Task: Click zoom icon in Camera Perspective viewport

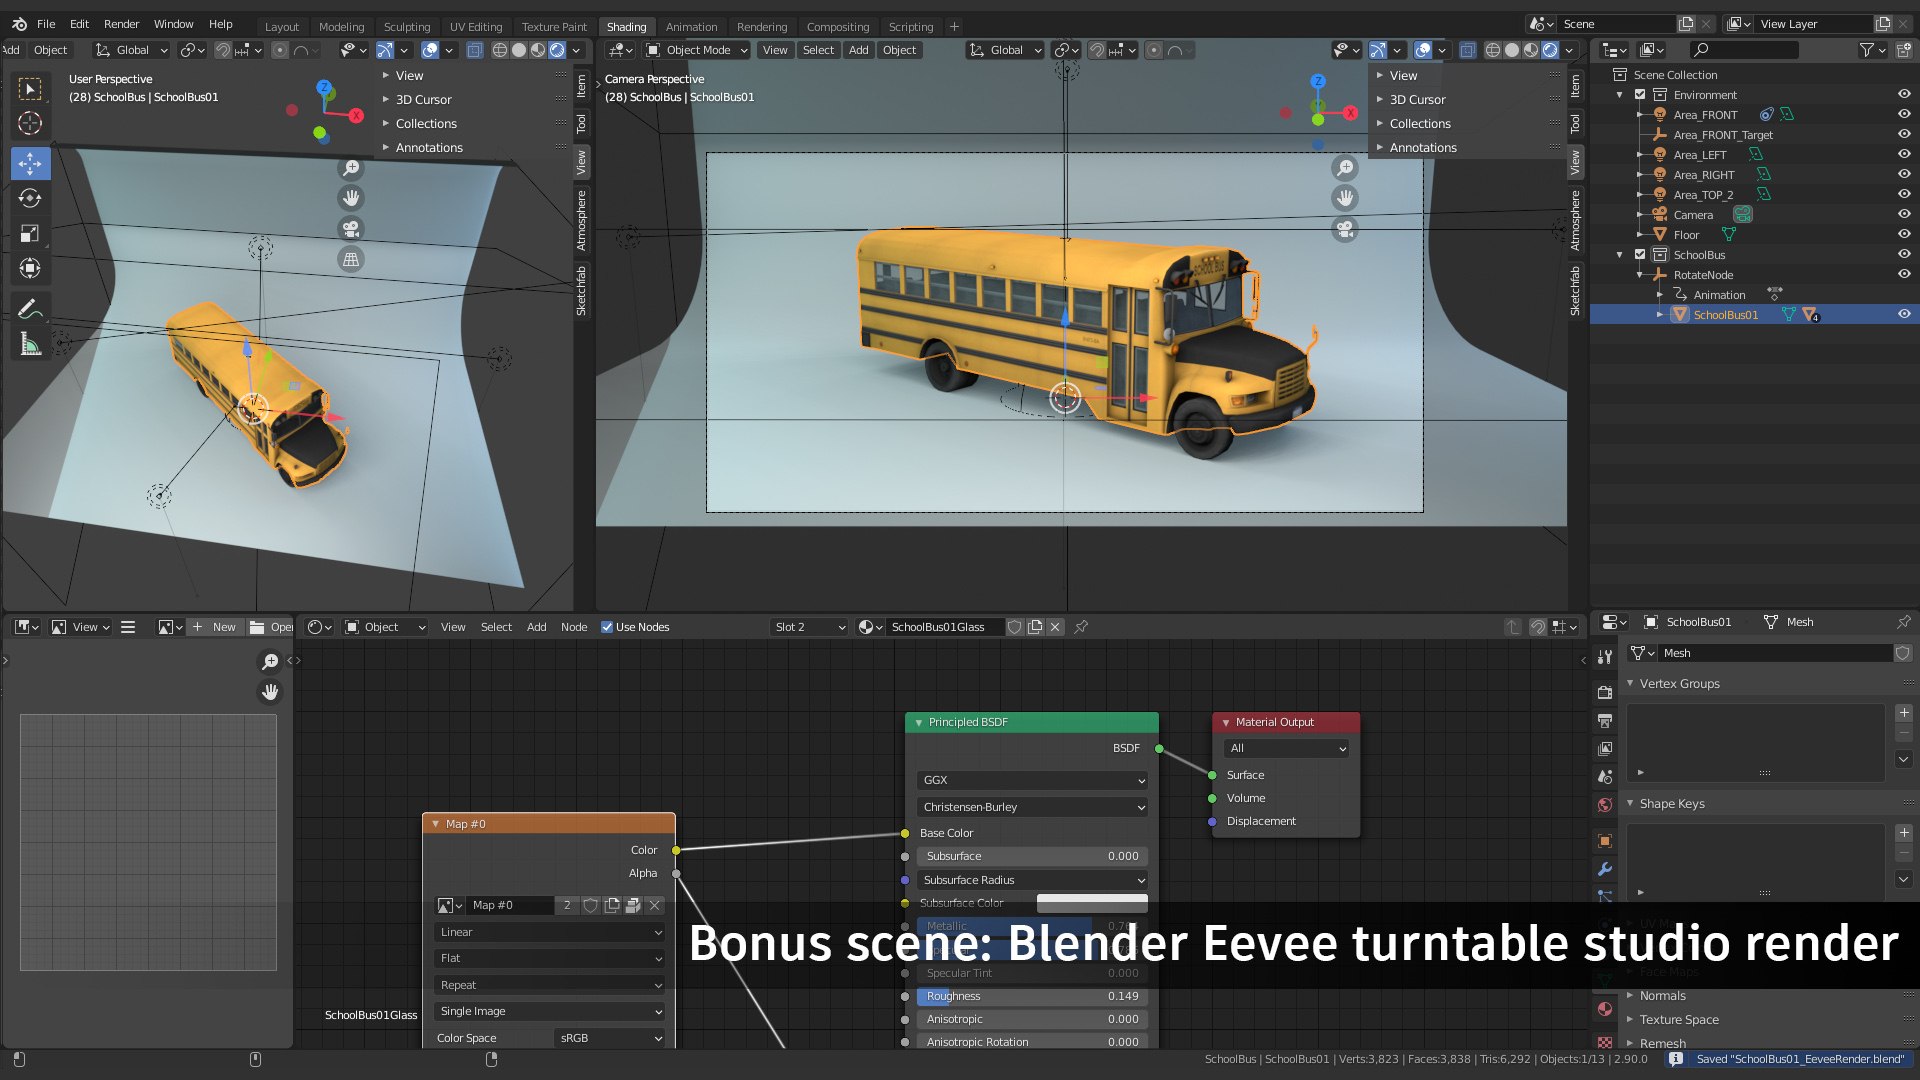Action: tap(1345, 168)
